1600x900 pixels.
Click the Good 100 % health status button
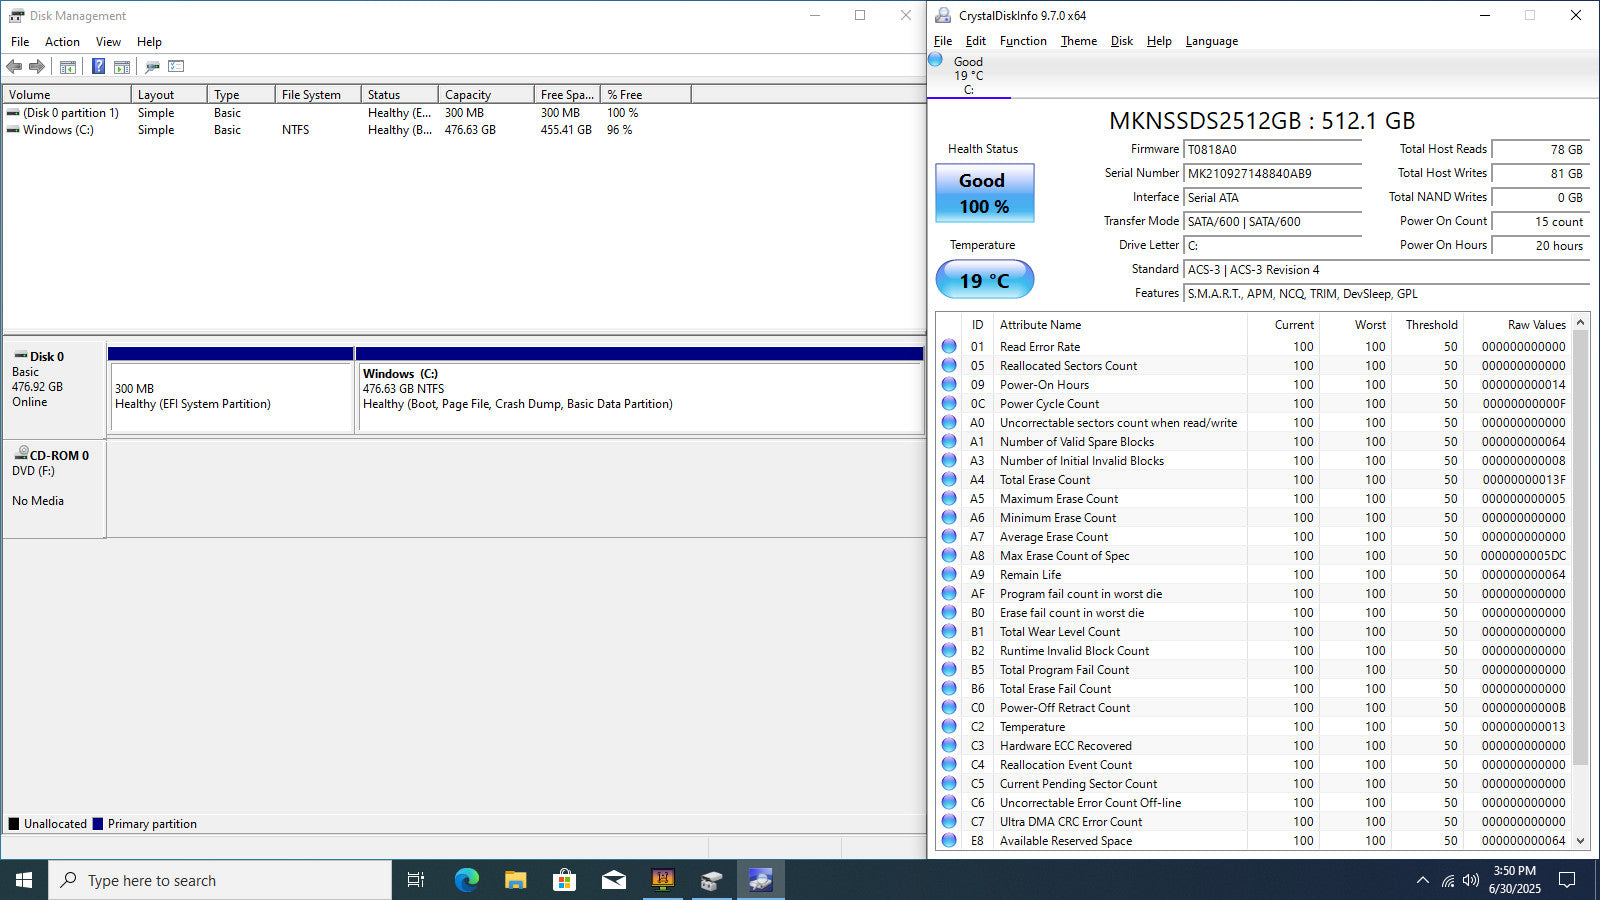pos(984,193)
